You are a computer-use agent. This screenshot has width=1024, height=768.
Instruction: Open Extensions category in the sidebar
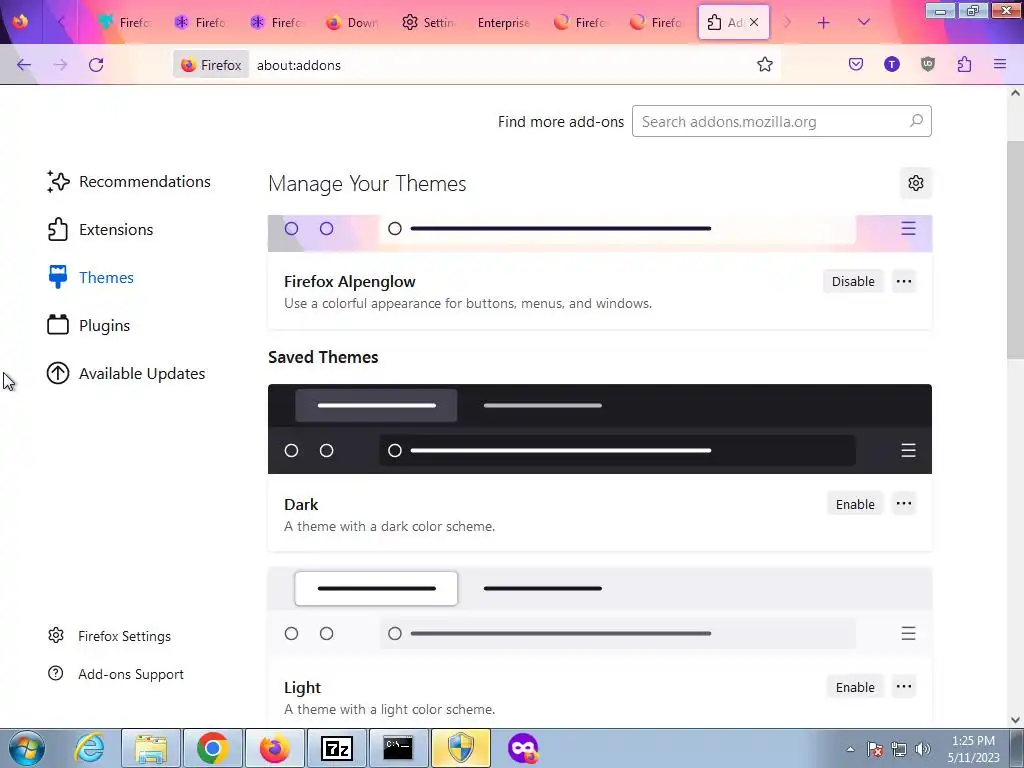[100, 230]
